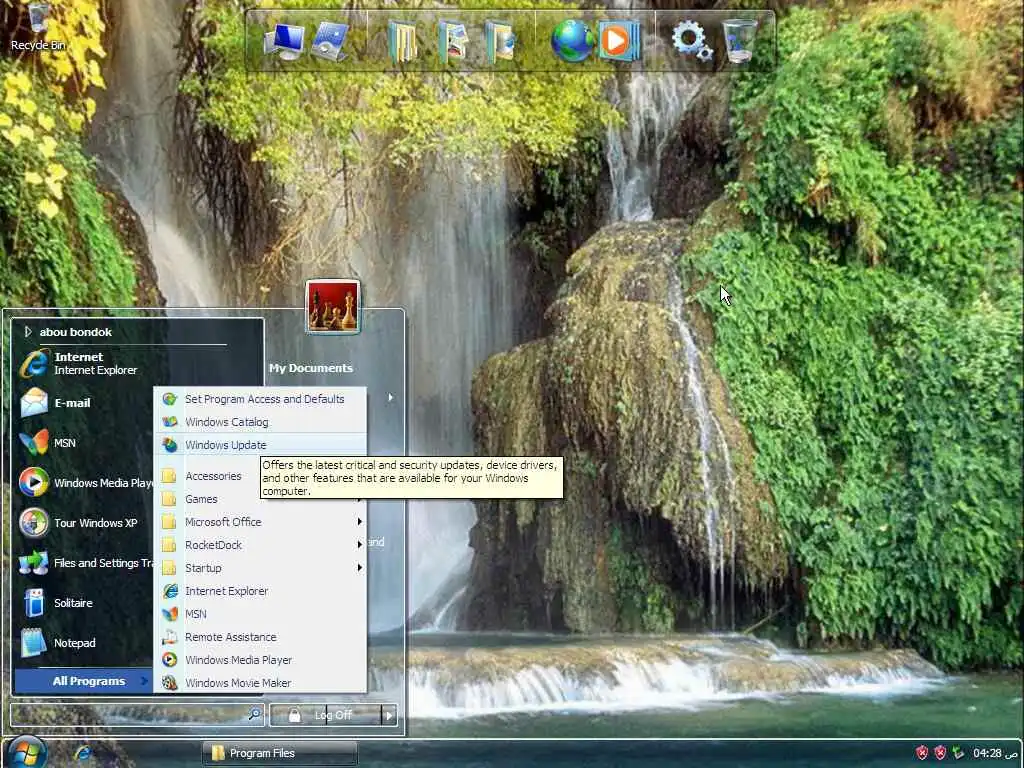Open My Documents from the Start menu

pyautogui.click(x=311, y=368)
